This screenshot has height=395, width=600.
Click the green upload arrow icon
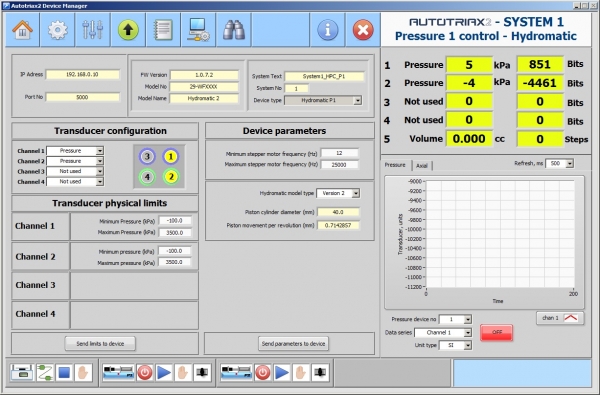pyautogui.click(x=128, y=30)
